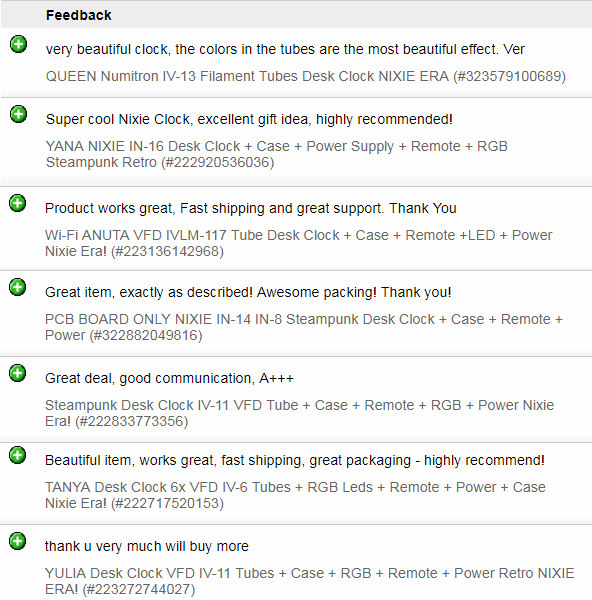Select the green plus icon next to Product works great
This screenshot has height=600, width=592.
(18, 203)
